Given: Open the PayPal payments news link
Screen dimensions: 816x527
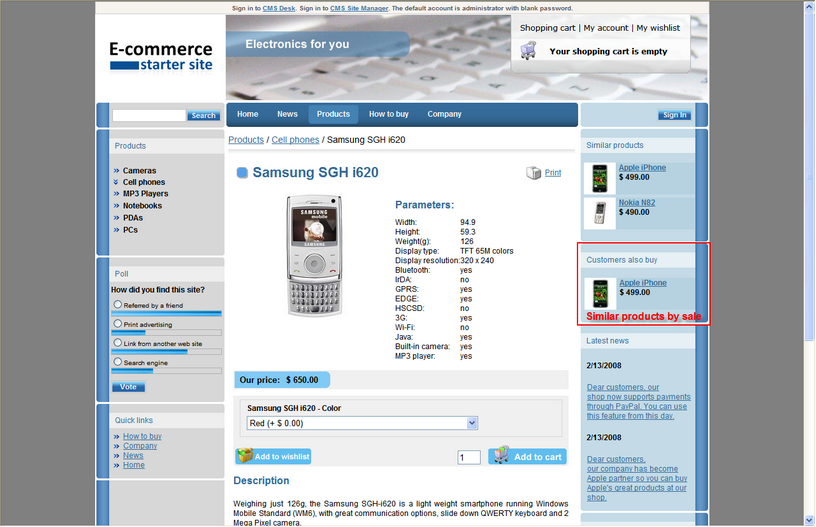Looking at the screenshot, I should [639, 402].
